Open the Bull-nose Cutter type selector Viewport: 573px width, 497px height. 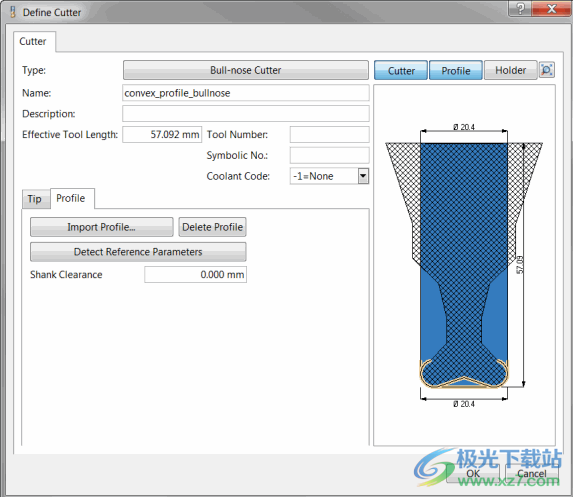[x=246, y=70]
